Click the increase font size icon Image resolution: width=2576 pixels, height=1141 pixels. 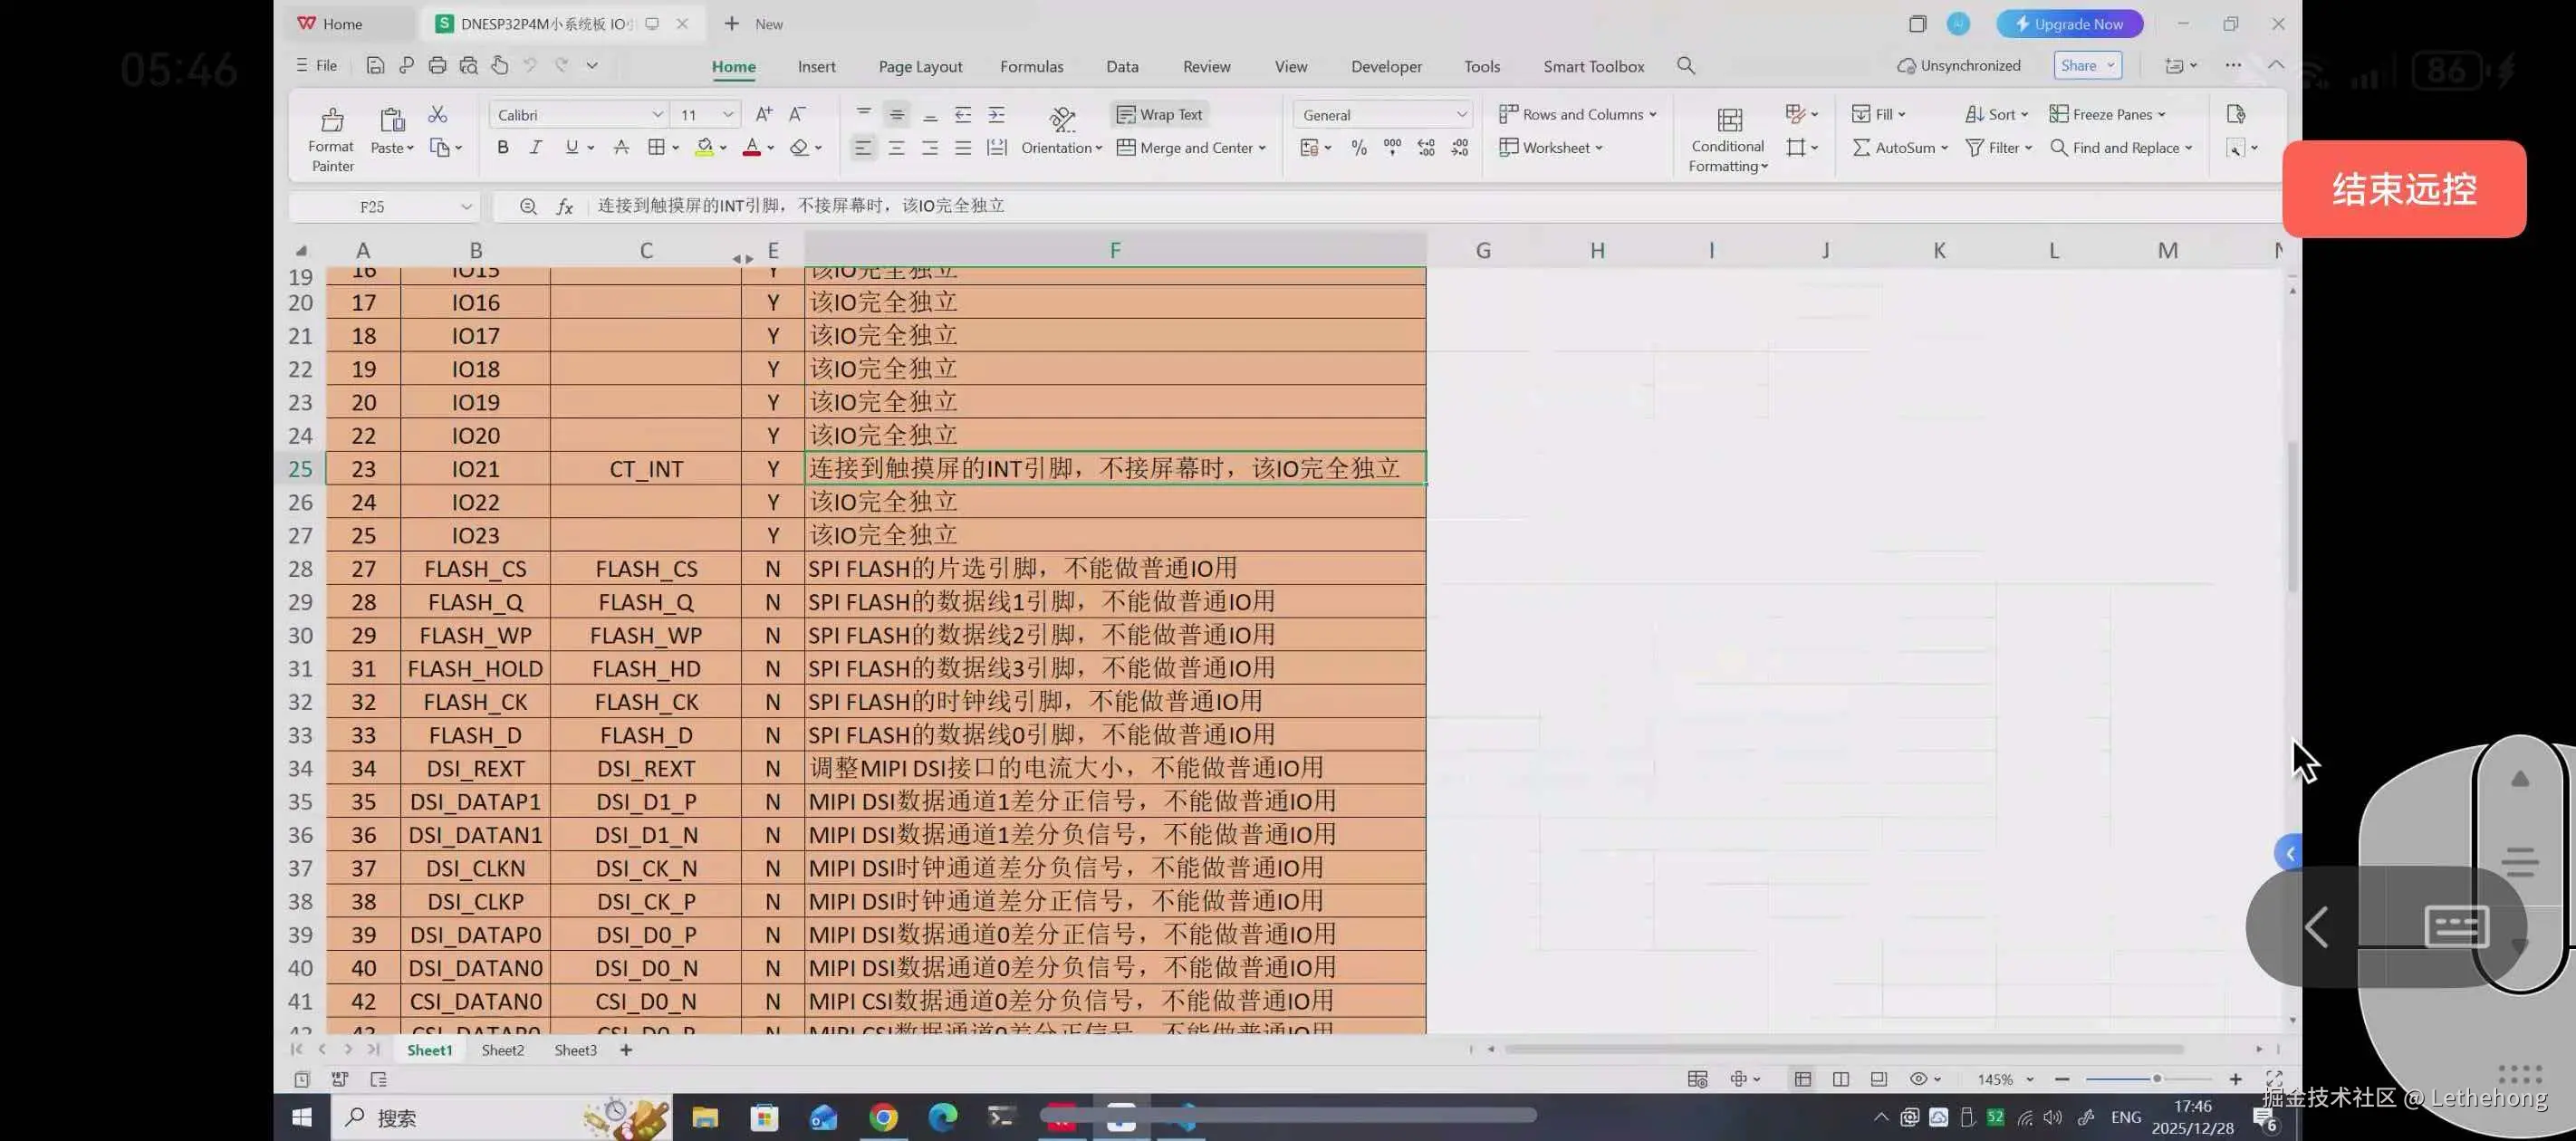(763, 115)
